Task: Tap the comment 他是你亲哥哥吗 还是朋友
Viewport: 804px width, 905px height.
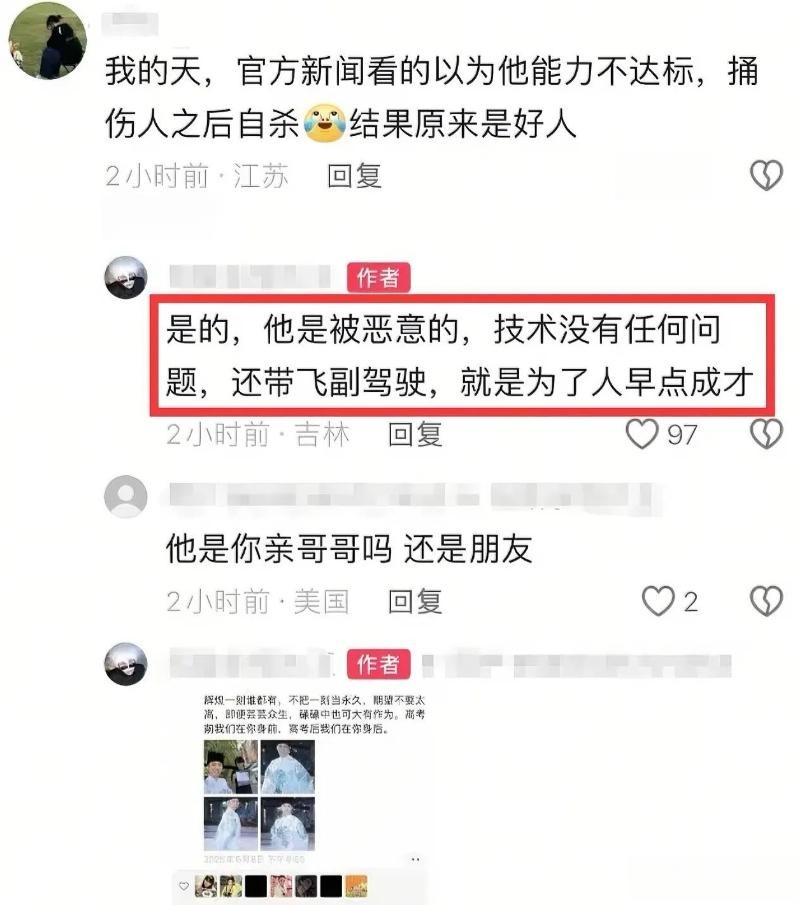Action: (x=349, y=548)
